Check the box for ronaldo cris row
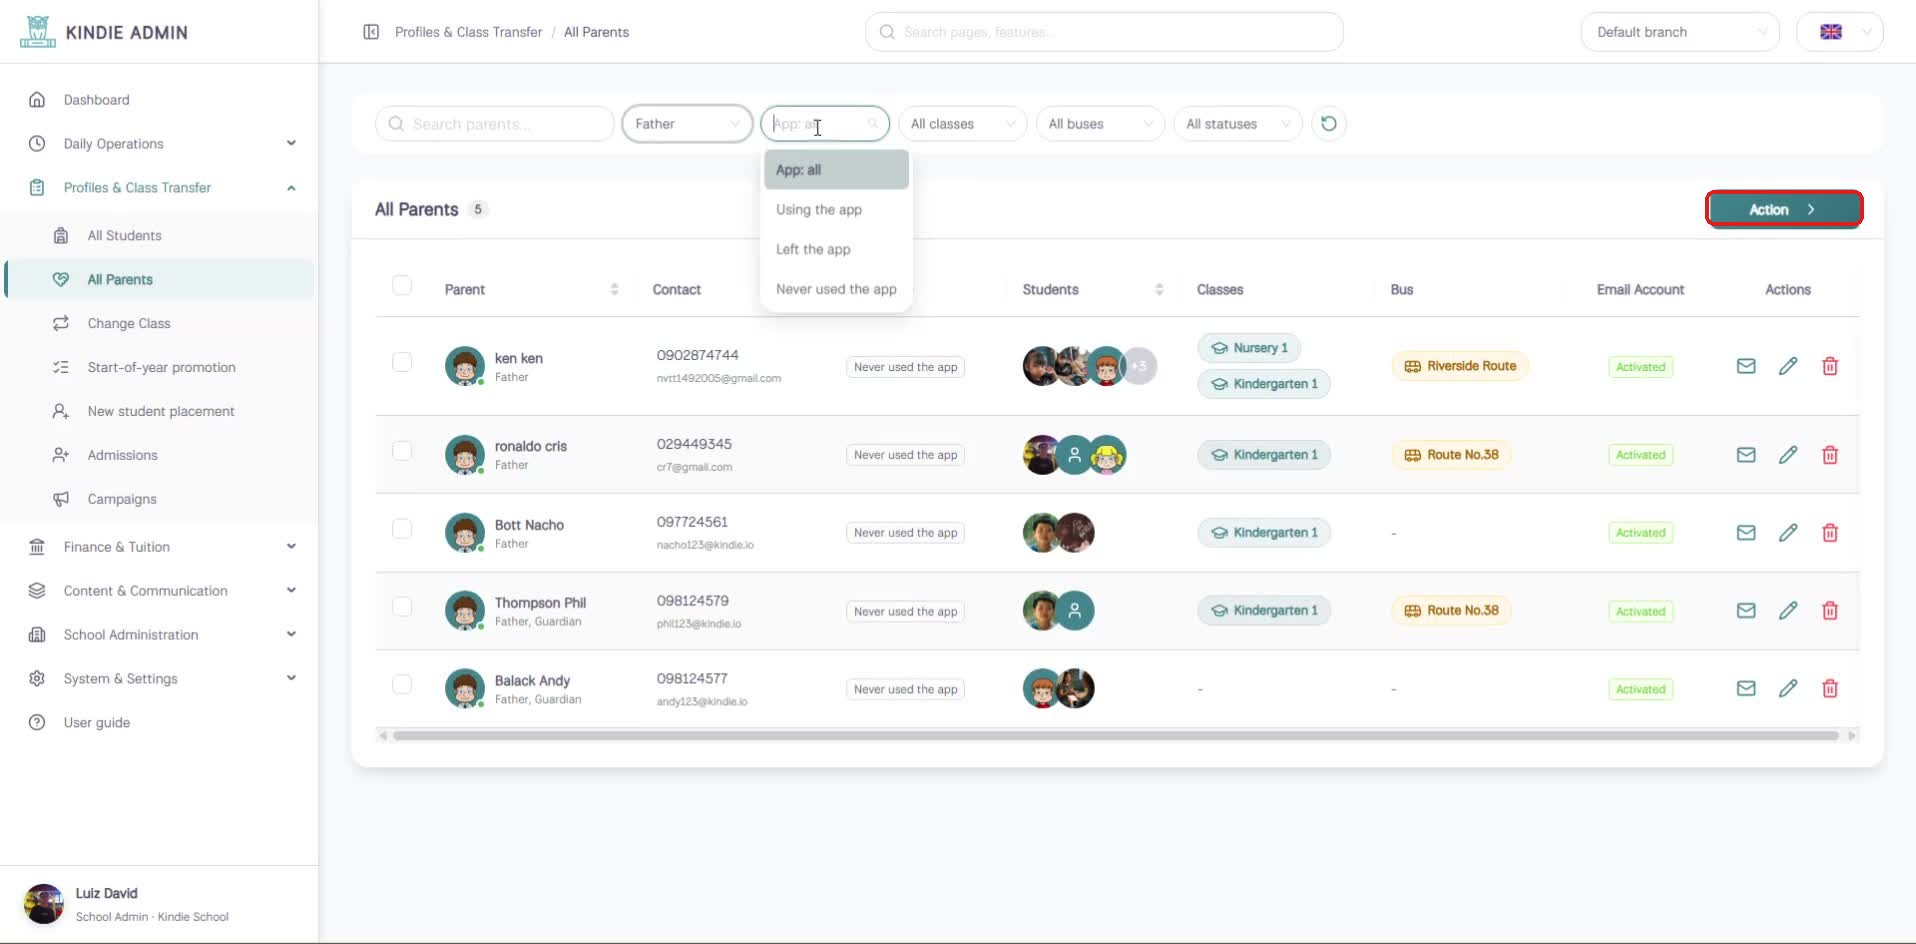Screen dimensions: 1916x944 point(402,451)
